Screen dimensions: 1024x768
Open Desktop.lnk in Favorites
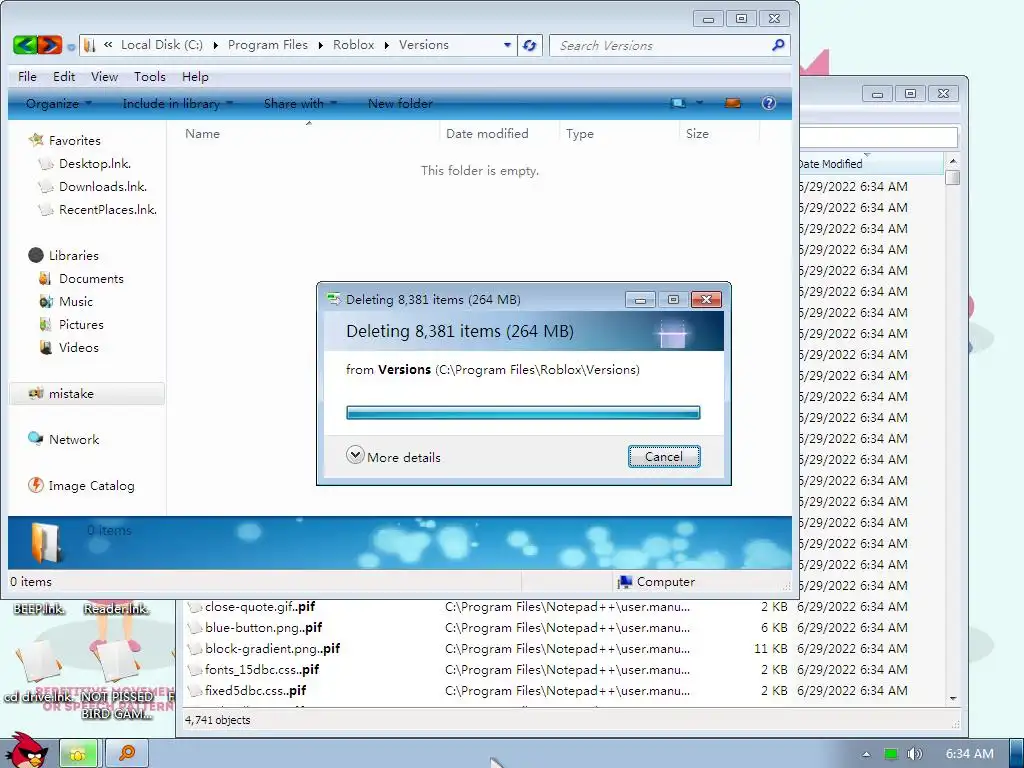pyautogui.click(x=95, y=163)
